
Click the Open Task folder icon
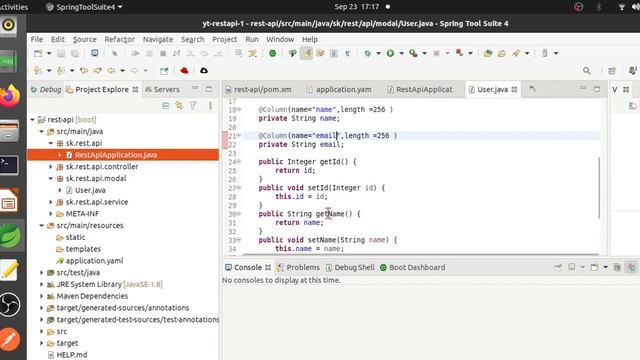click(502, 53)
